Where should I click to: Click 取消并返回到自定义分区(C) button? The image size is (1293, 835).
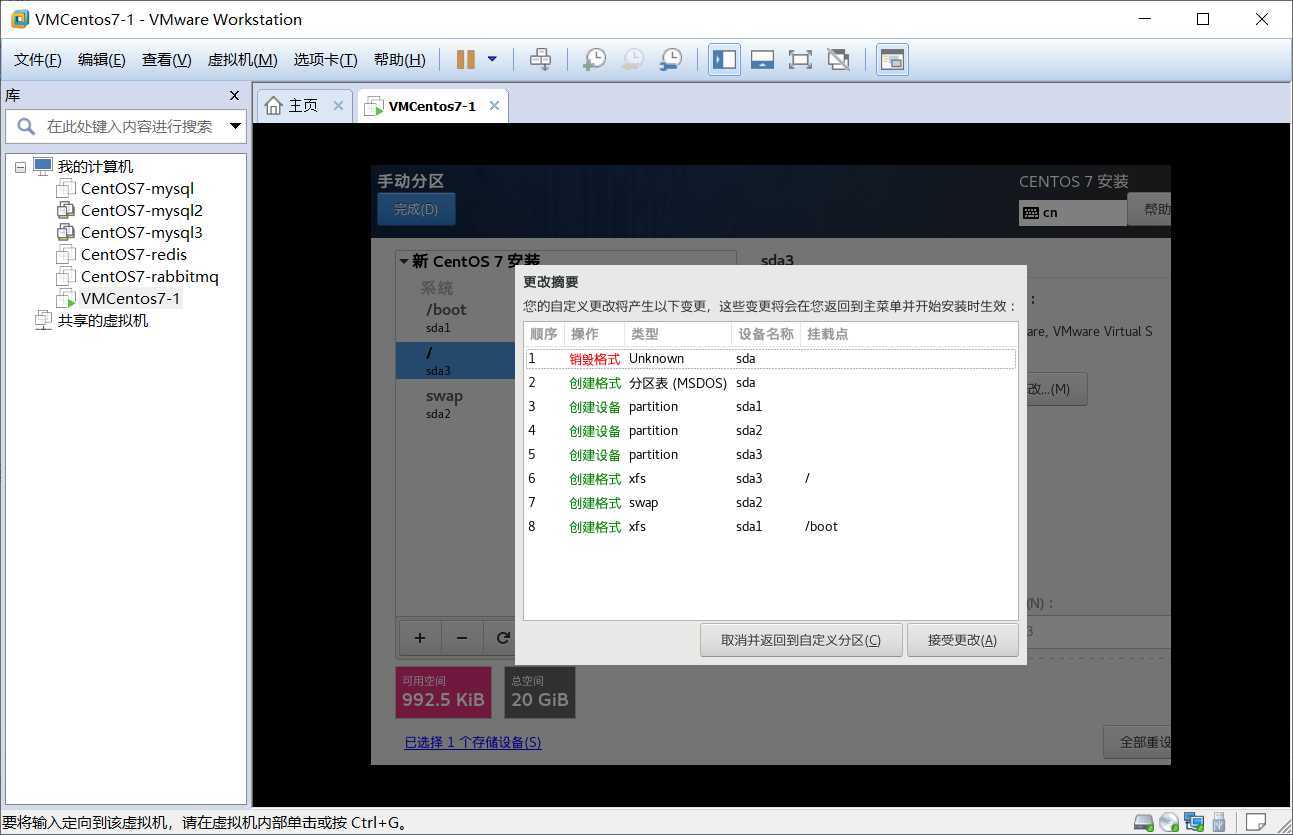pyautogui.click(x=801, y=640)
